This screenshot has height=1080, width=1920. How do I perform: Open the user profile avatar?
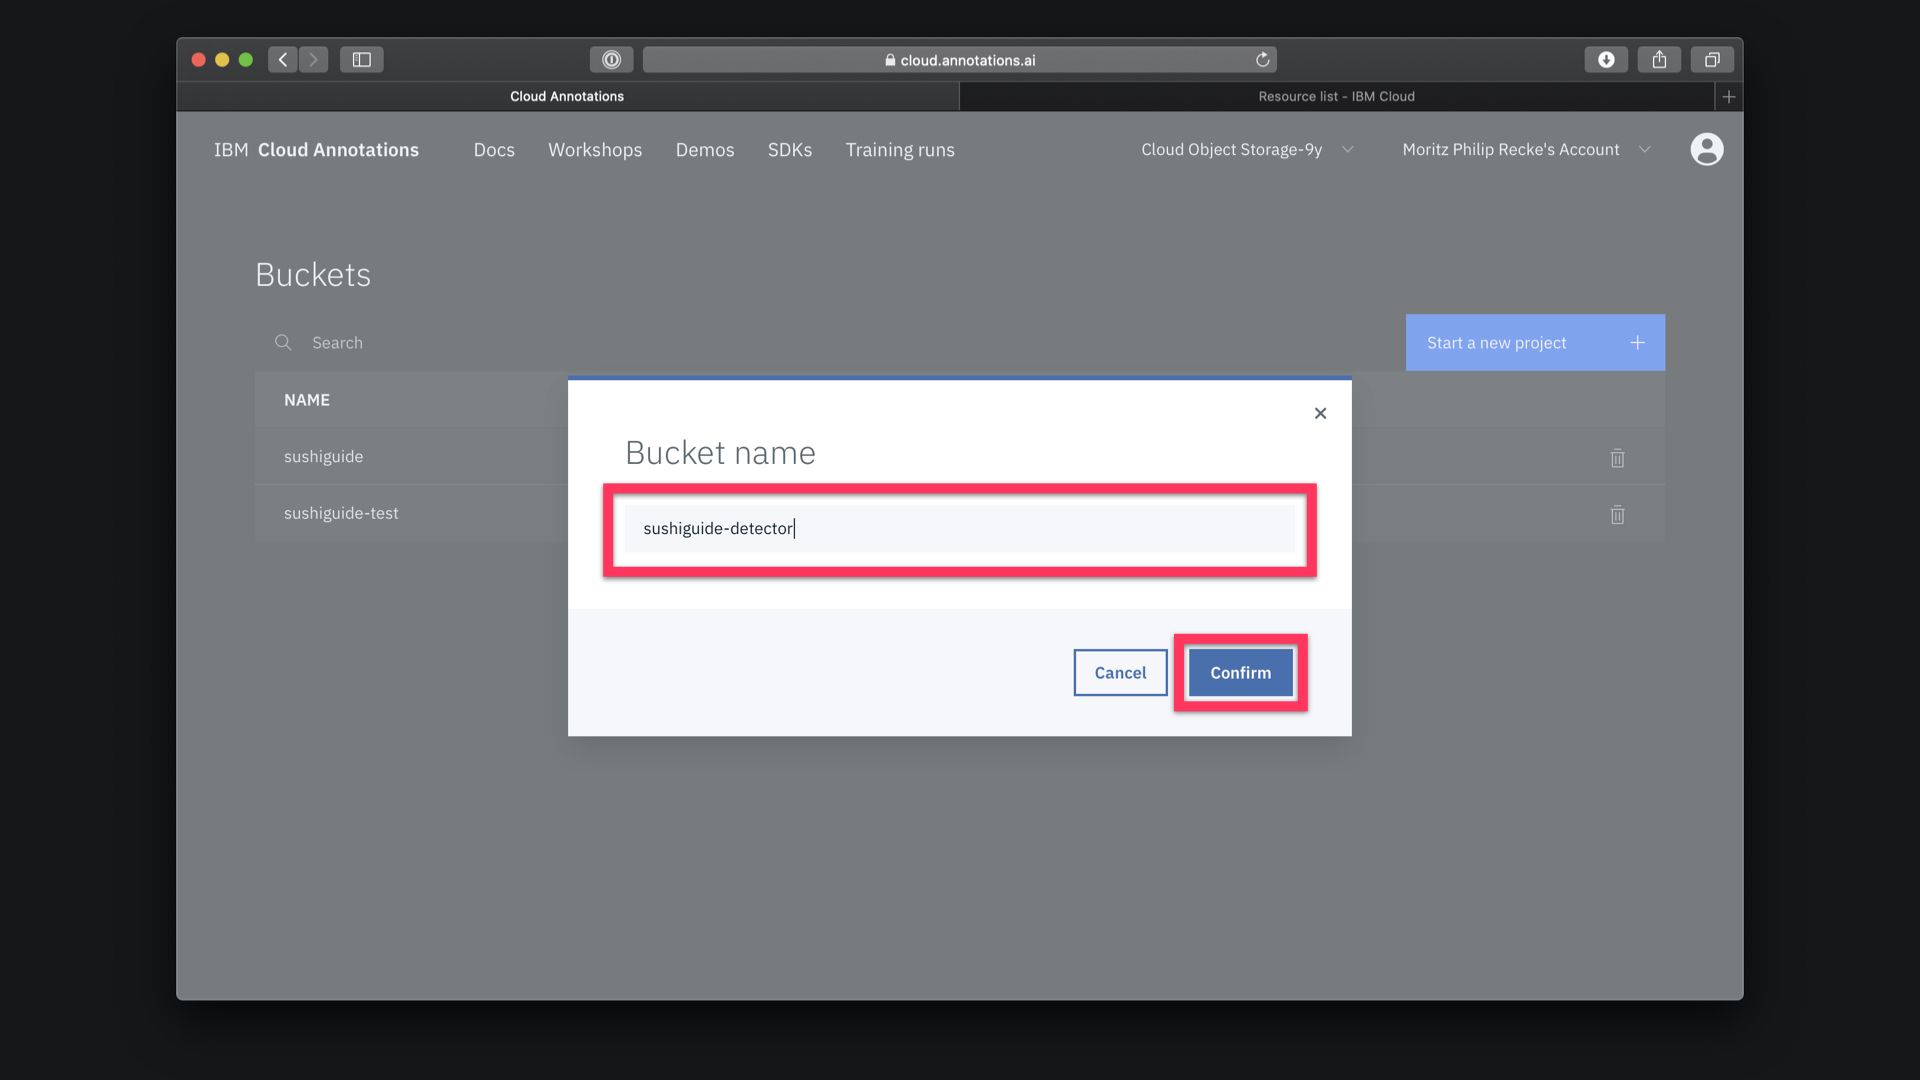coord(1706,149)
